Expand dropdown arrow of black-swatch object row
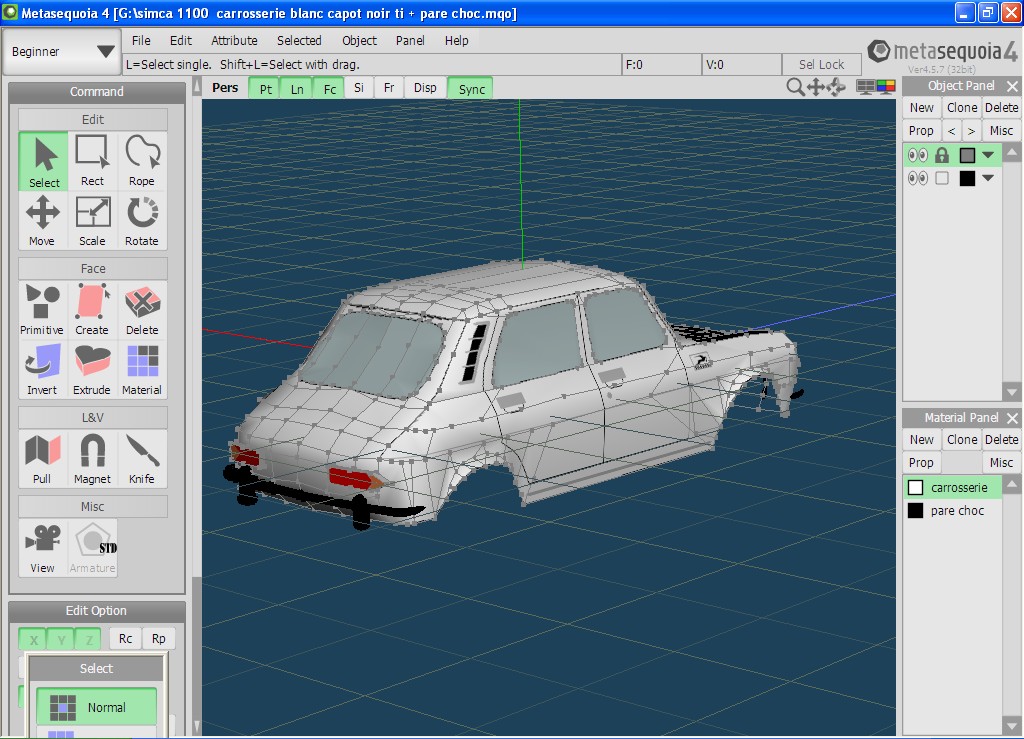 [988, 178]
